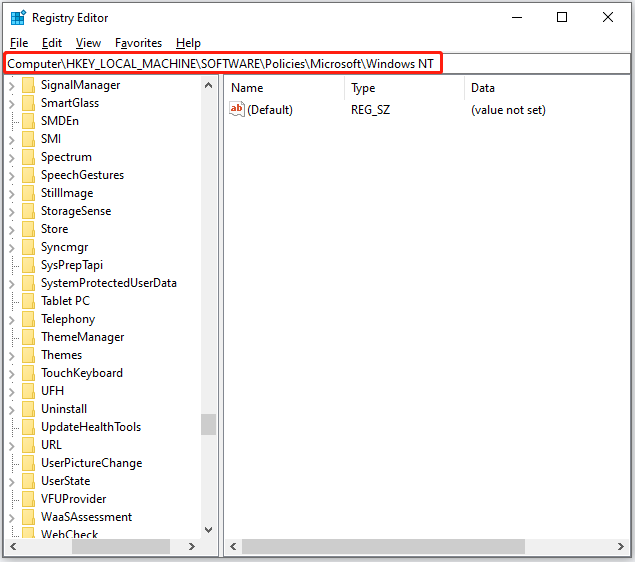Click the SMI folder icon
Image resolution: width=635 pixels, height=562 pixels.
pyautogui.click(x=28, y=139)
